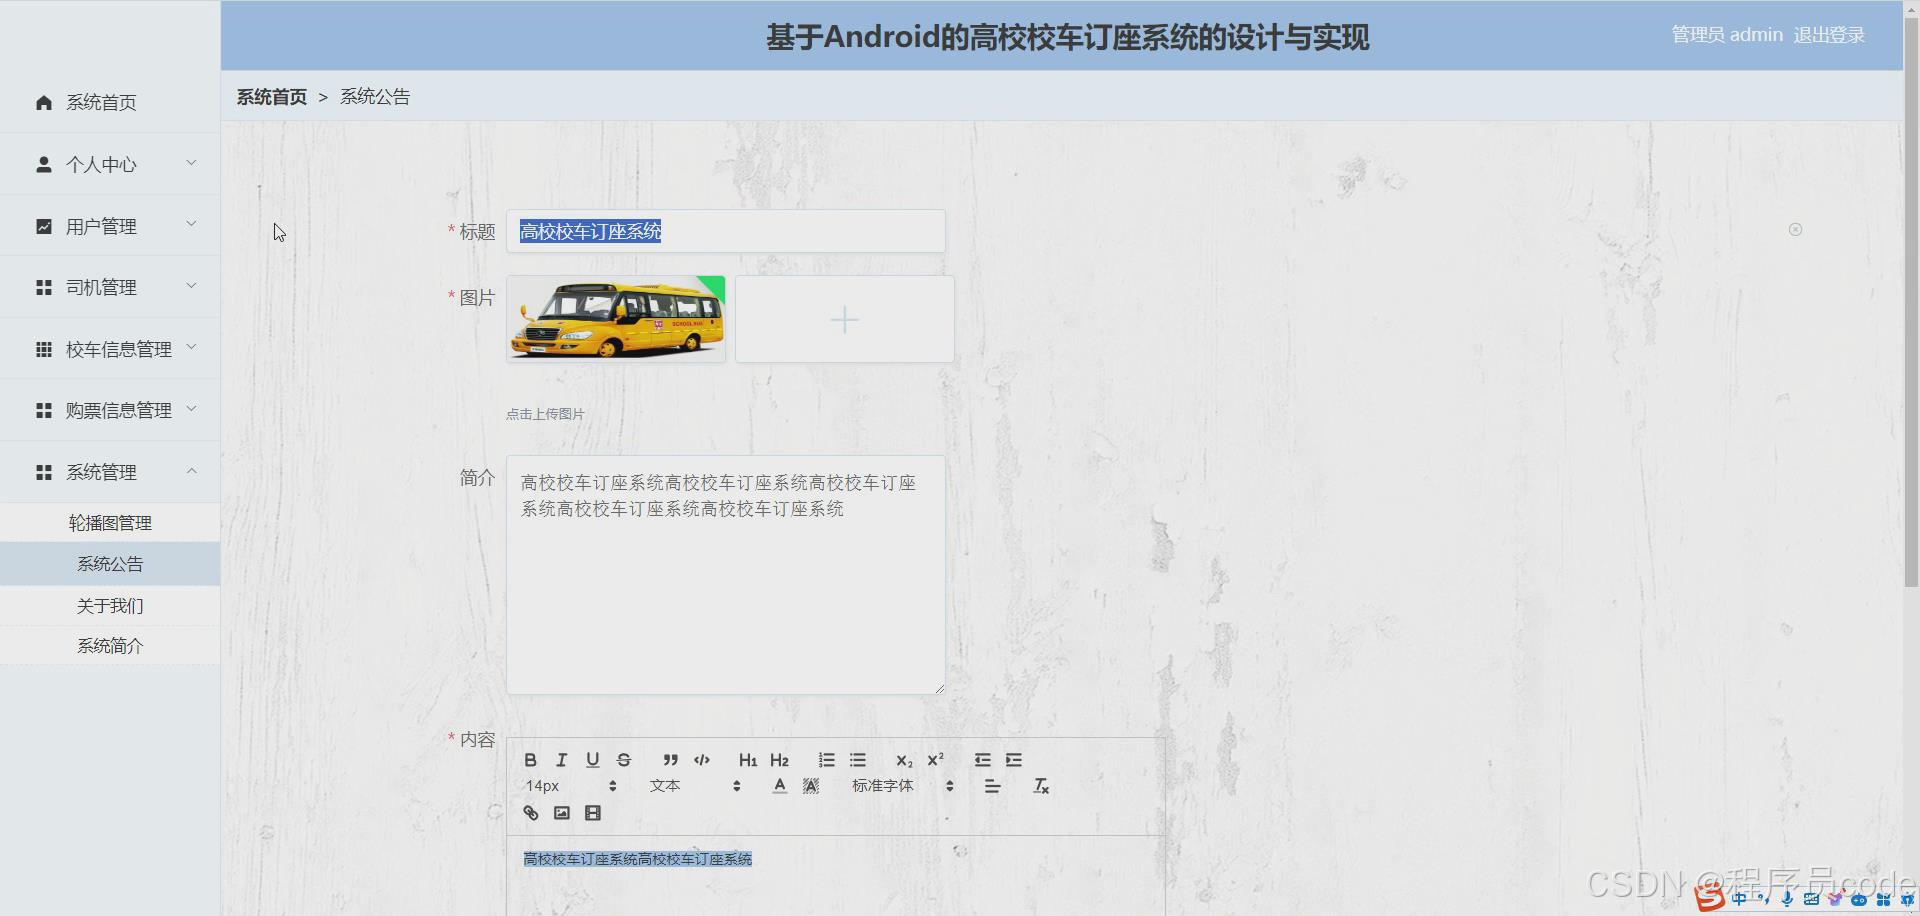1920x916 pixels.
Task: Expand the 个人中心 menu
Action: [110, 164]
